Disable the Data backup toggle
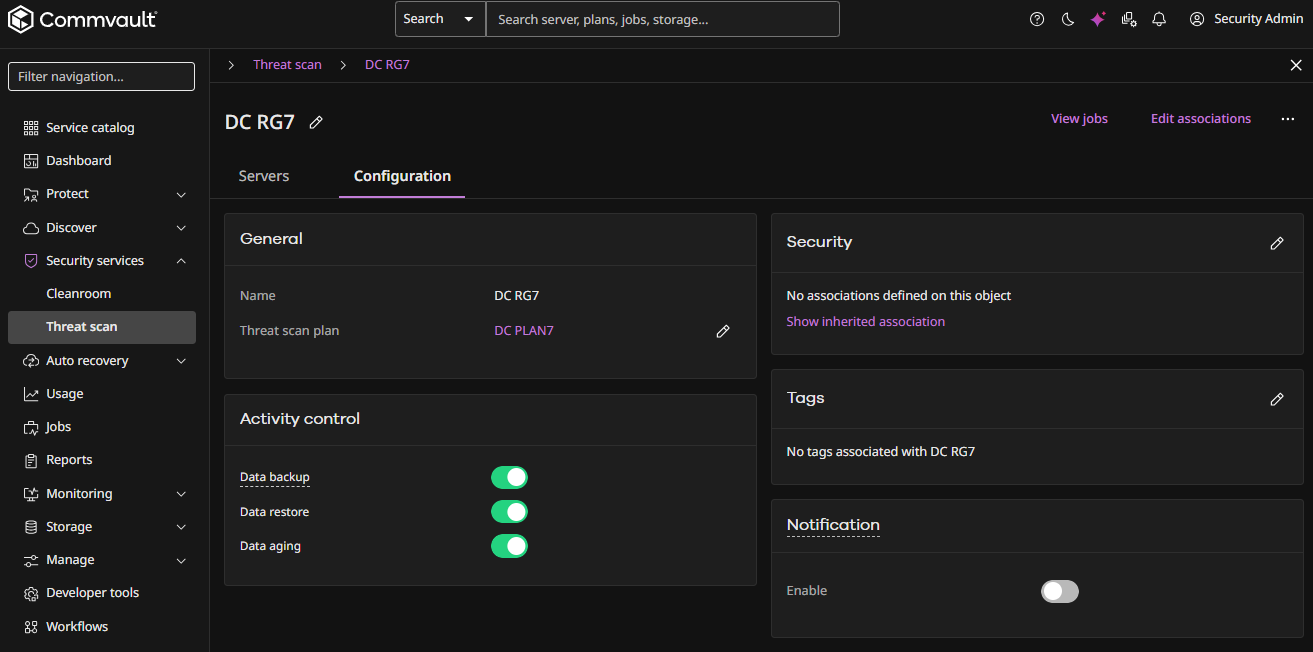The width and height of the screenshot is (1313, 652). (509, 478)
